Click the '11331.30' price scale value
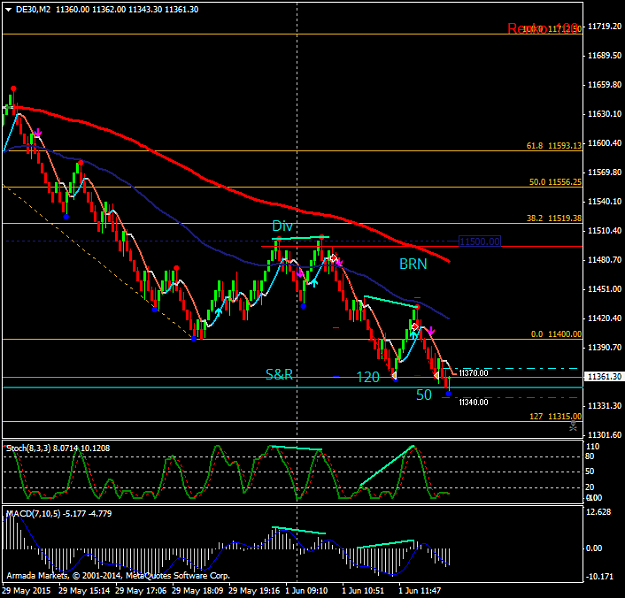 (605, 405)
